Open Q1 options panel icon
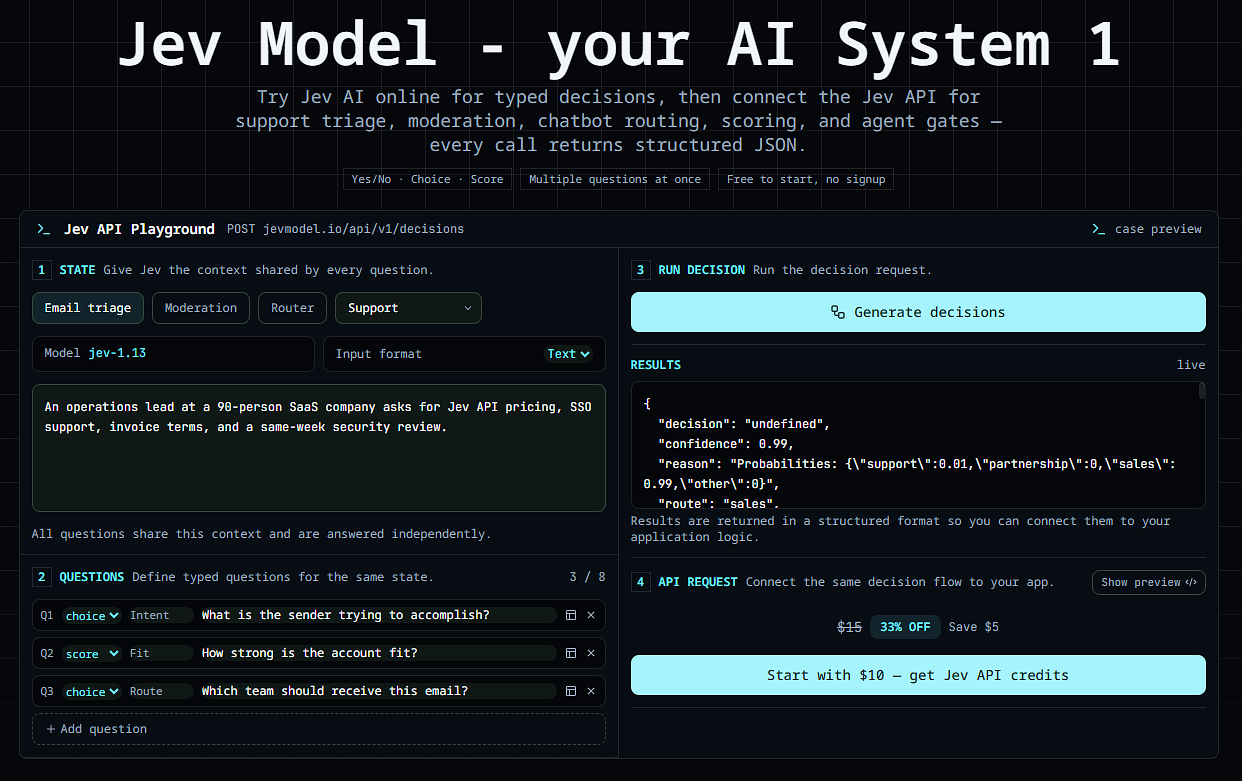The image size is (1242, 781). pyautogui.click(x=571, y=615)
